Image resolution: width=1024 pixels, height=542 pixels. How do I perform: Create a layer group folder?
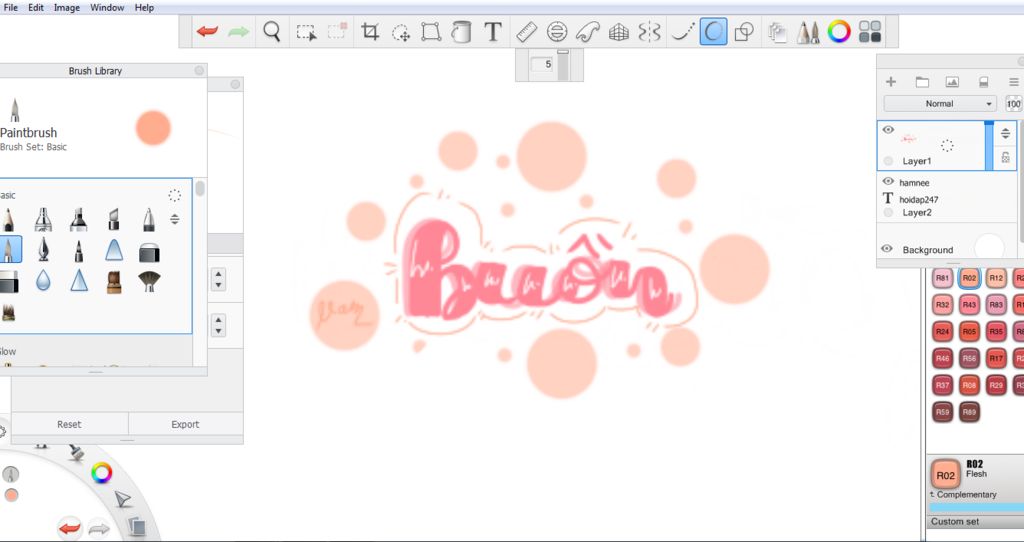921,82
